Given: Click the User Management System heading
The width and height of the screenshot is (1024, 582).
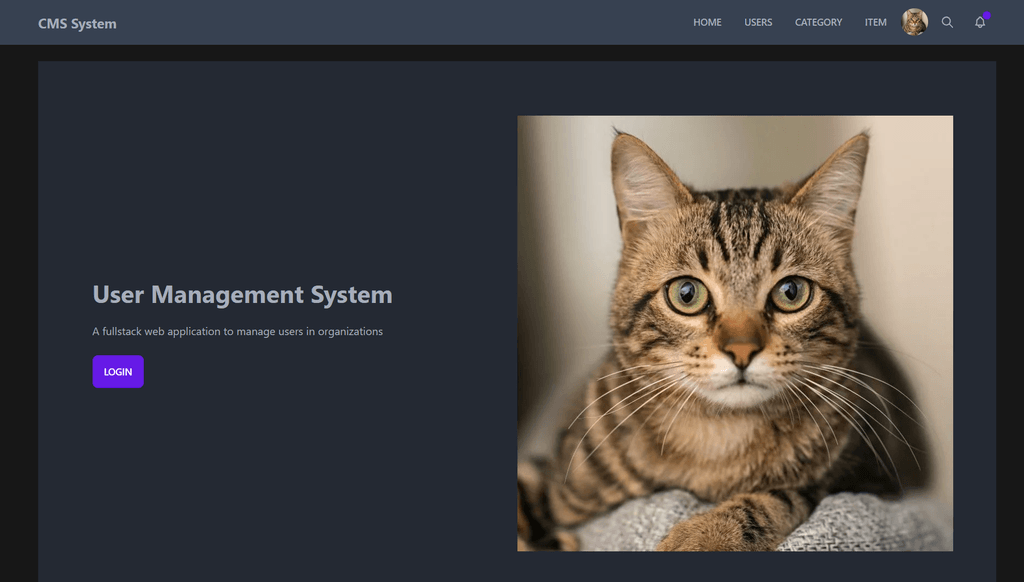Looking at the screenshot, I should [x=242, y=295].
